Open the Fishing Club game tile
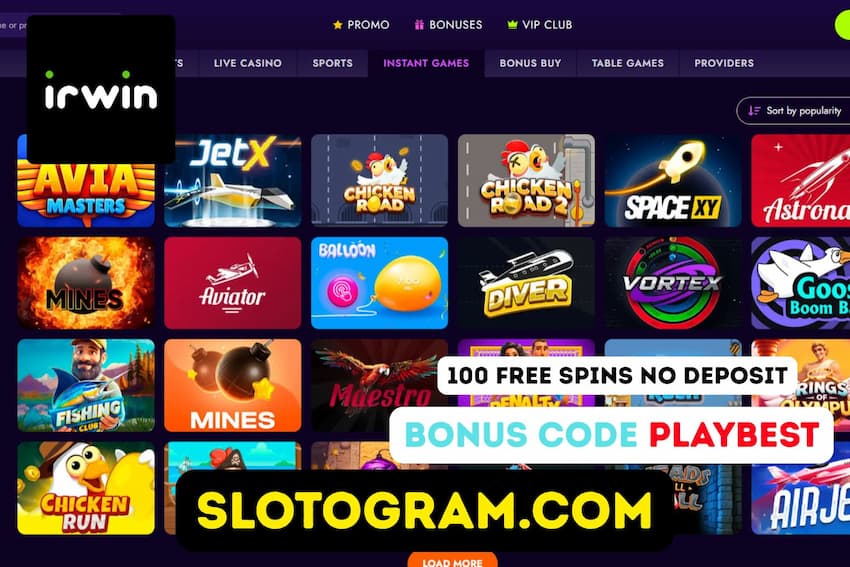Viewport: 850px width, 567px height. click(x=86, y=385)
